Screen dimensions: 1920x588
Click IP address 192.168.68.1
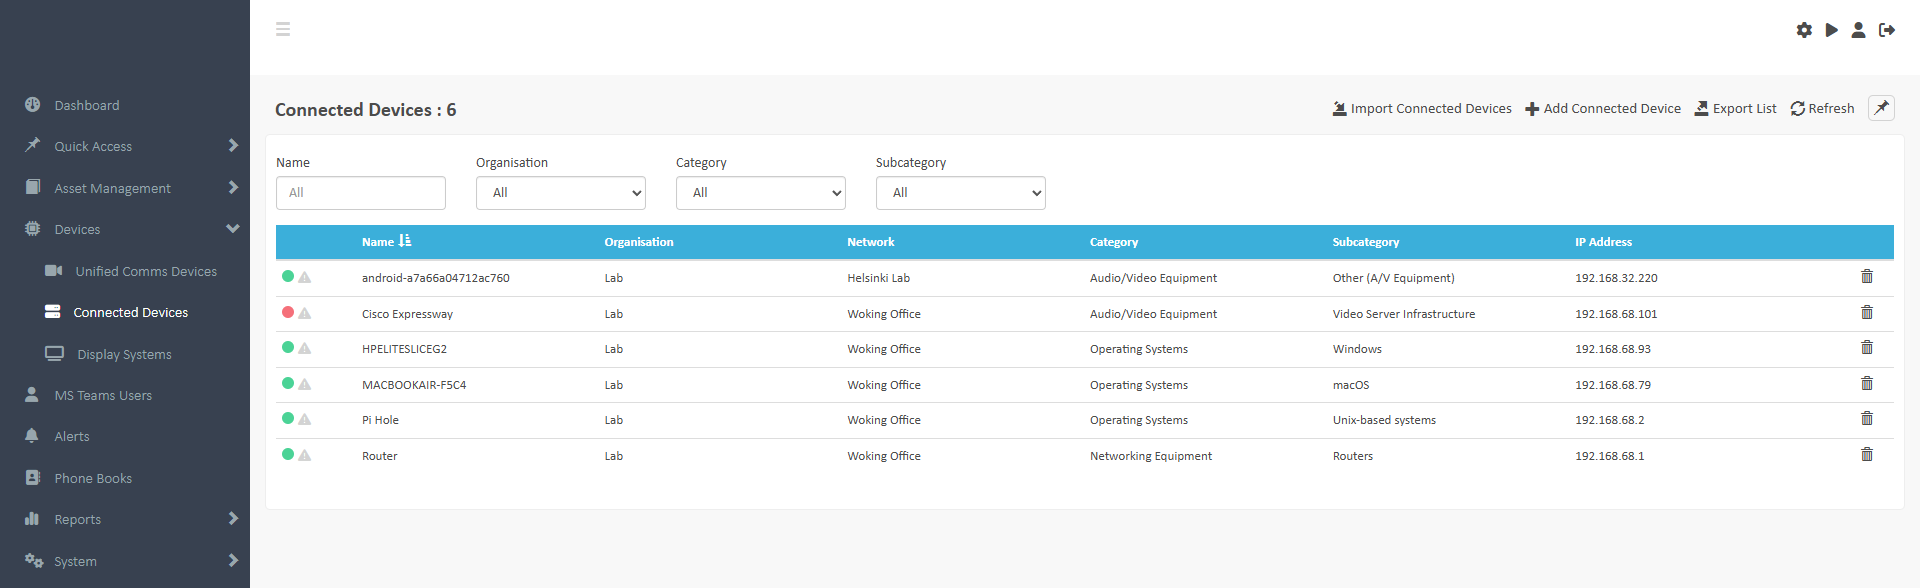(1609, 456)
